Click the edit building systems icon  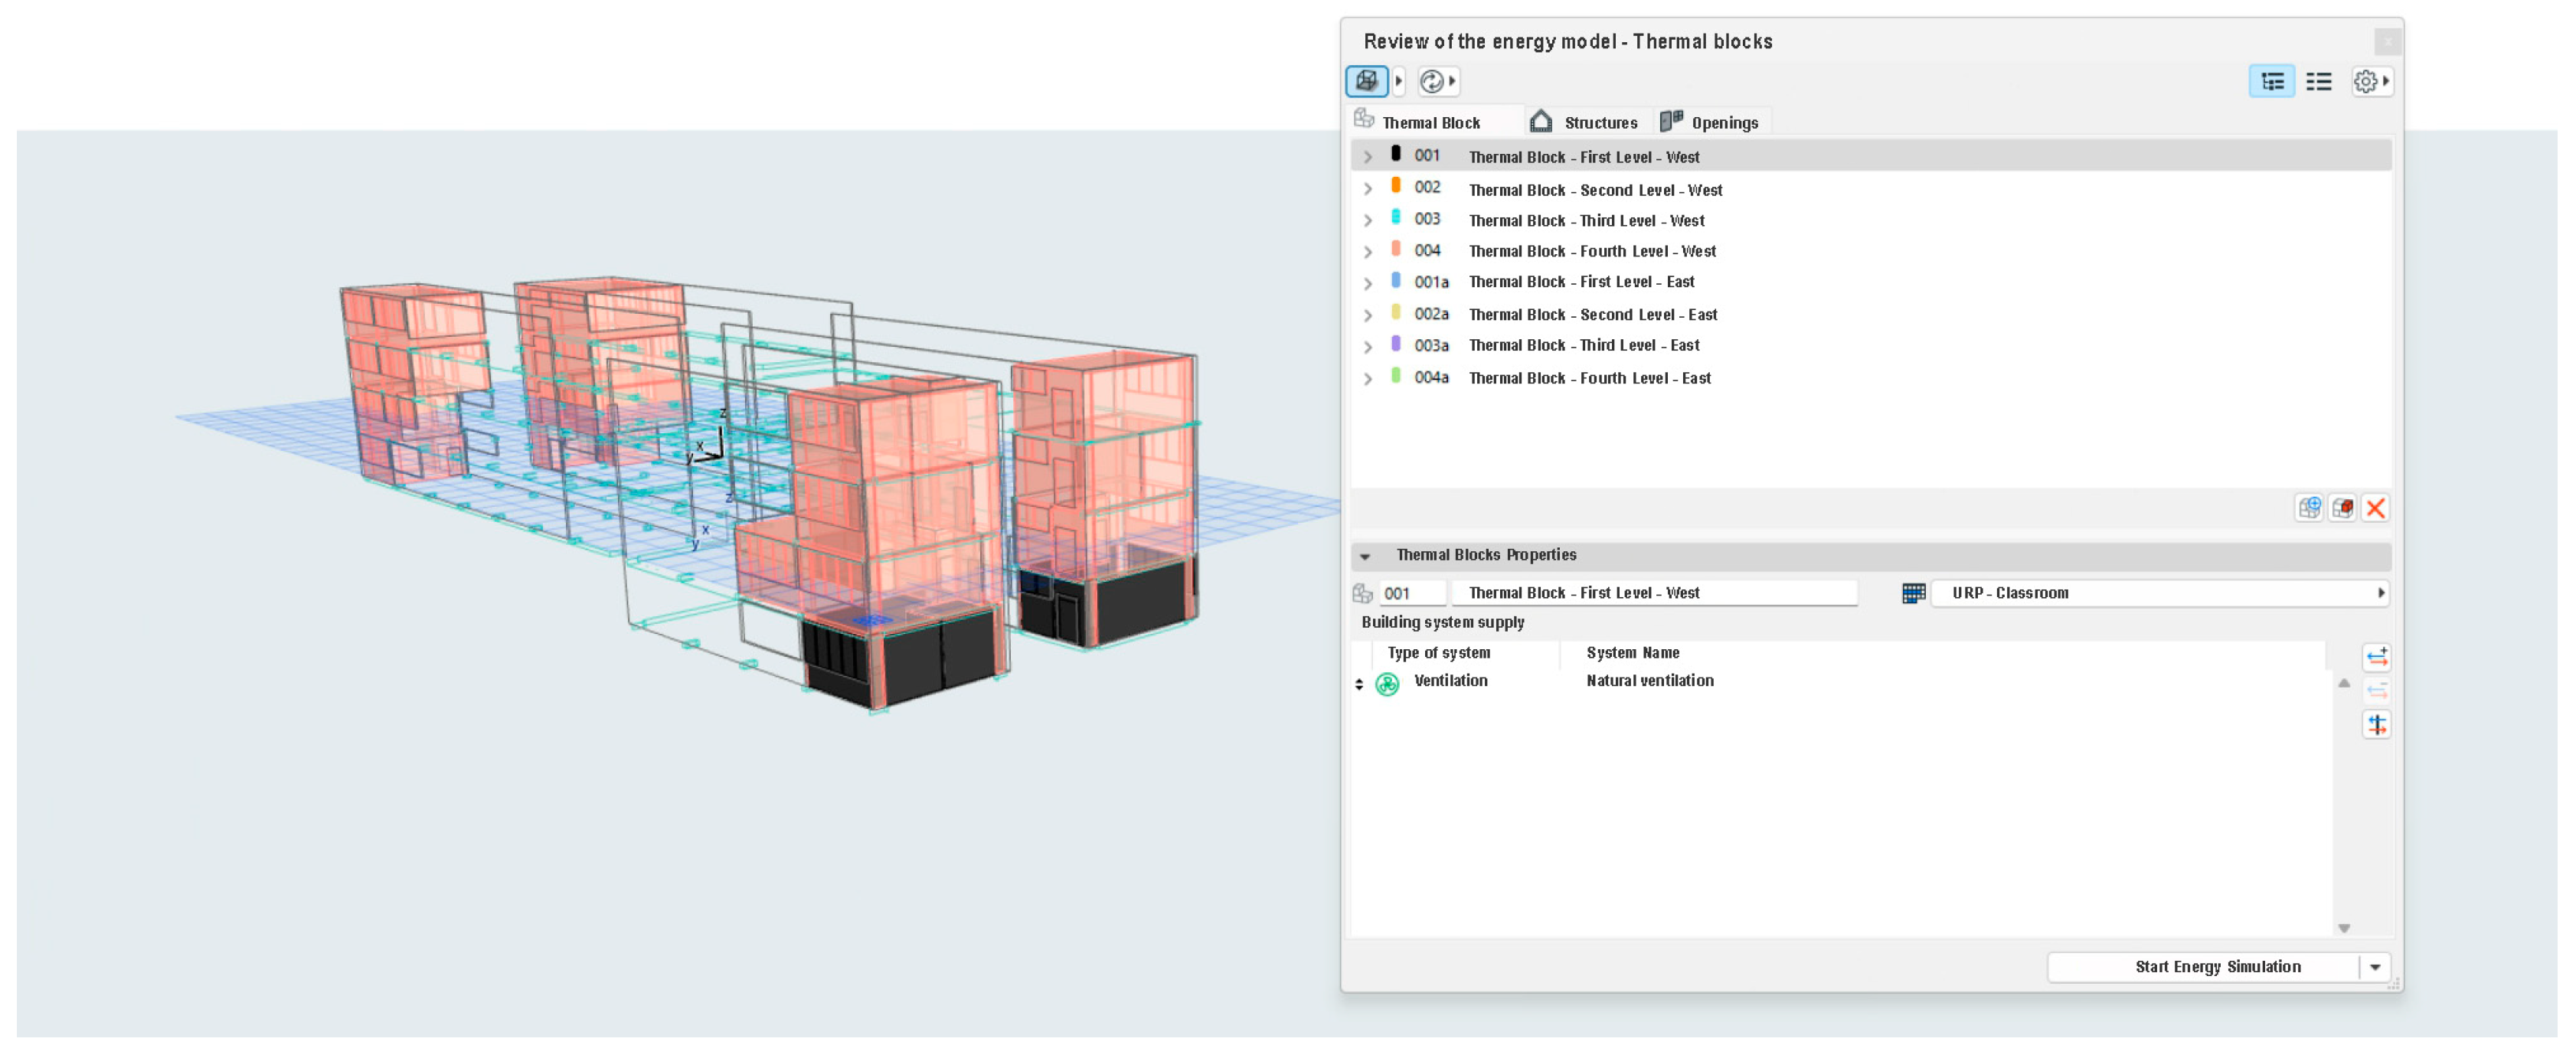click(2377, 724)
